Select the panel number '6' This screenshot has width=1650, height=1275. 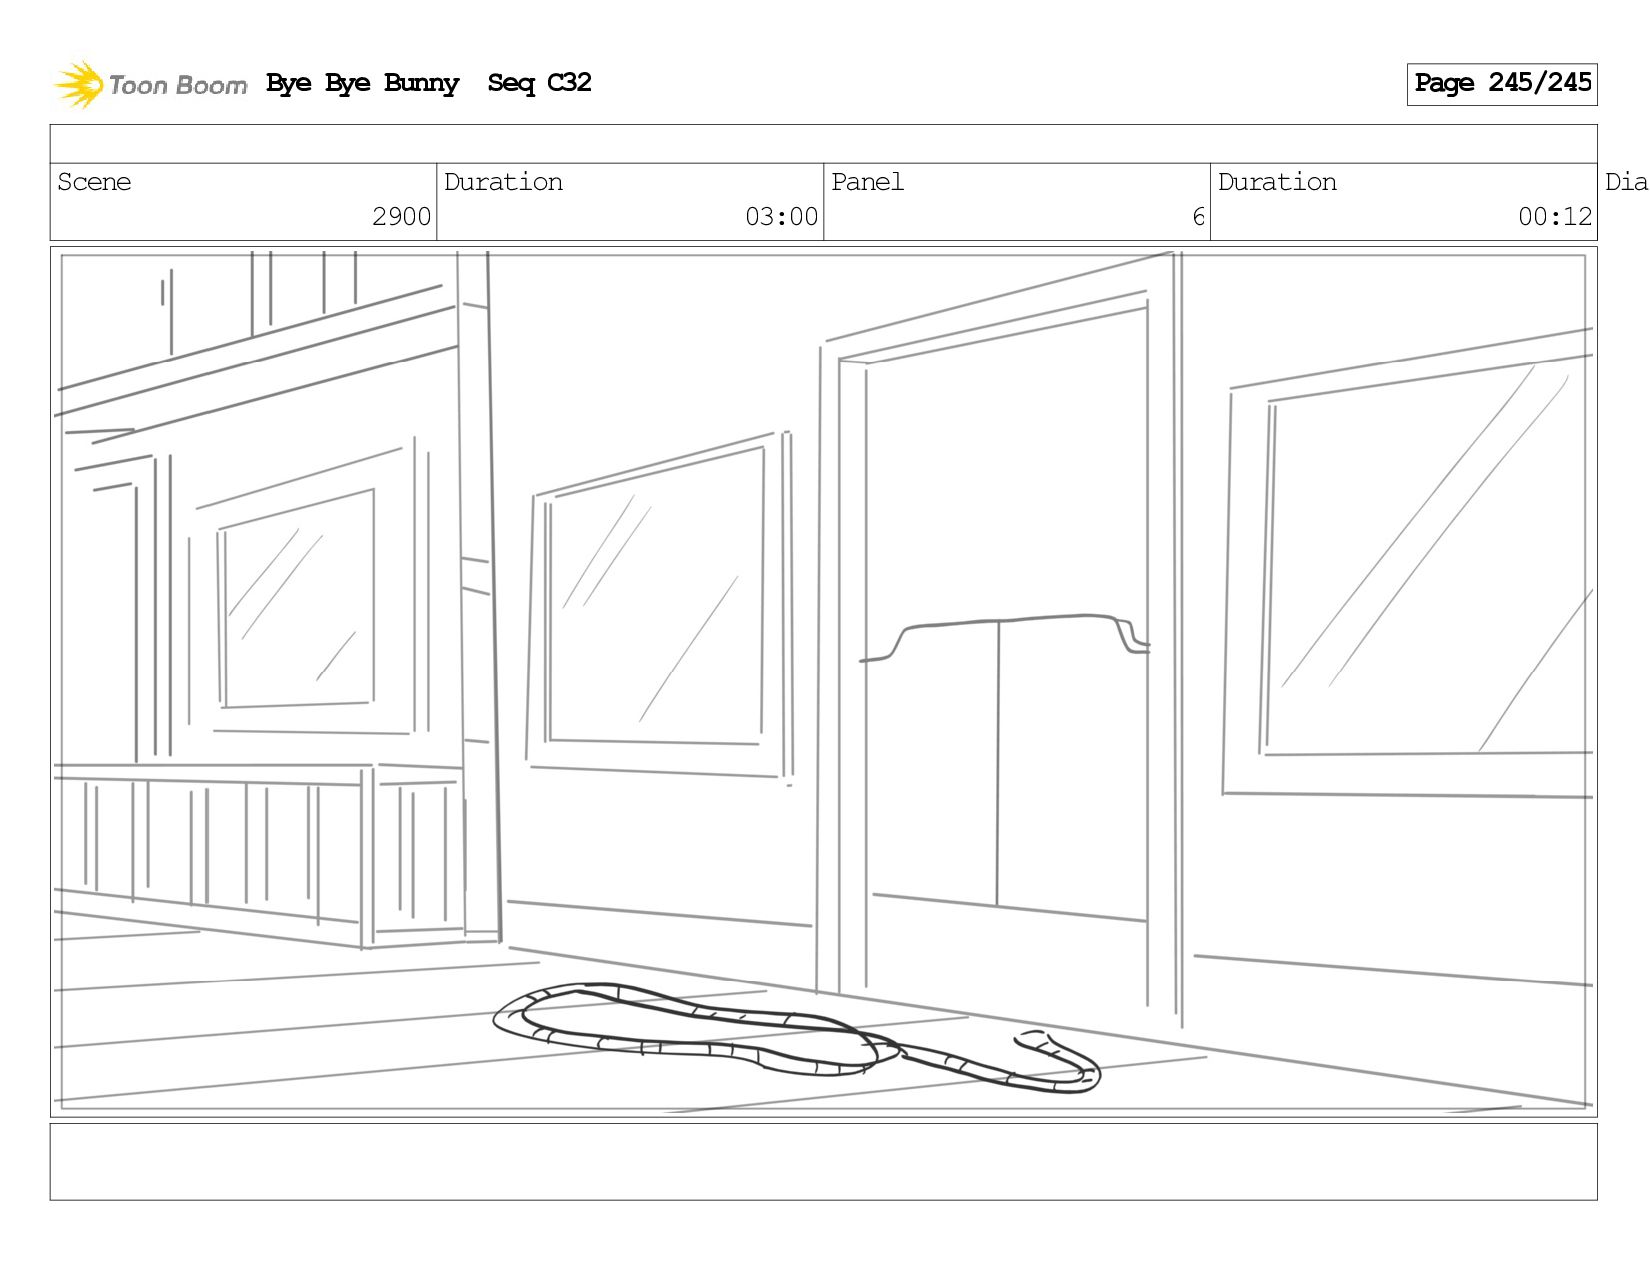pyautogui.click(x=1198, y=217)
